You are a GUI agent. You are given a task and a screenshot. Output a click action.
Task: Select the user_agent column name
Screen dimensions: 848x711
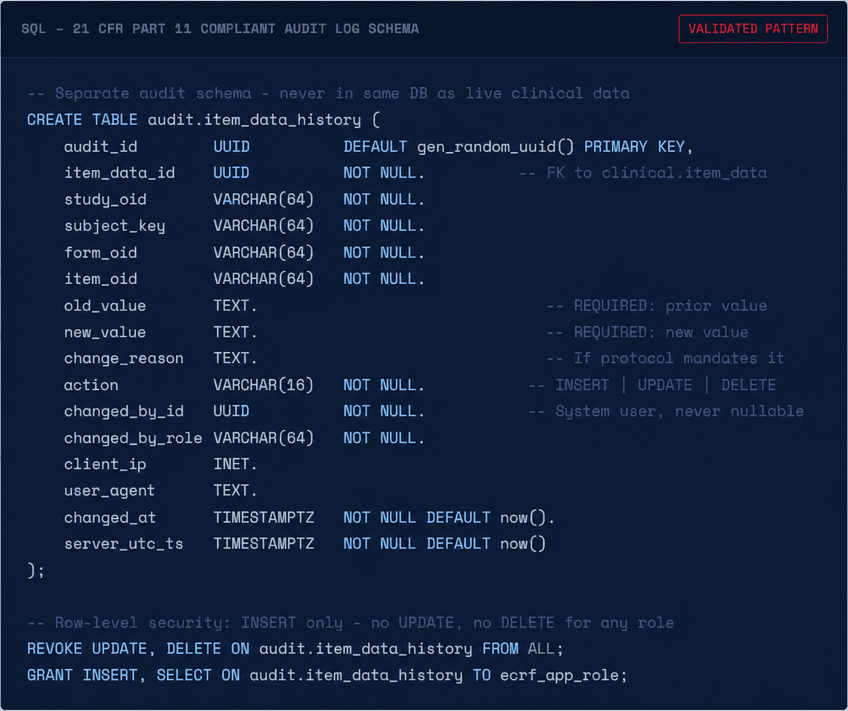[109, 491]
